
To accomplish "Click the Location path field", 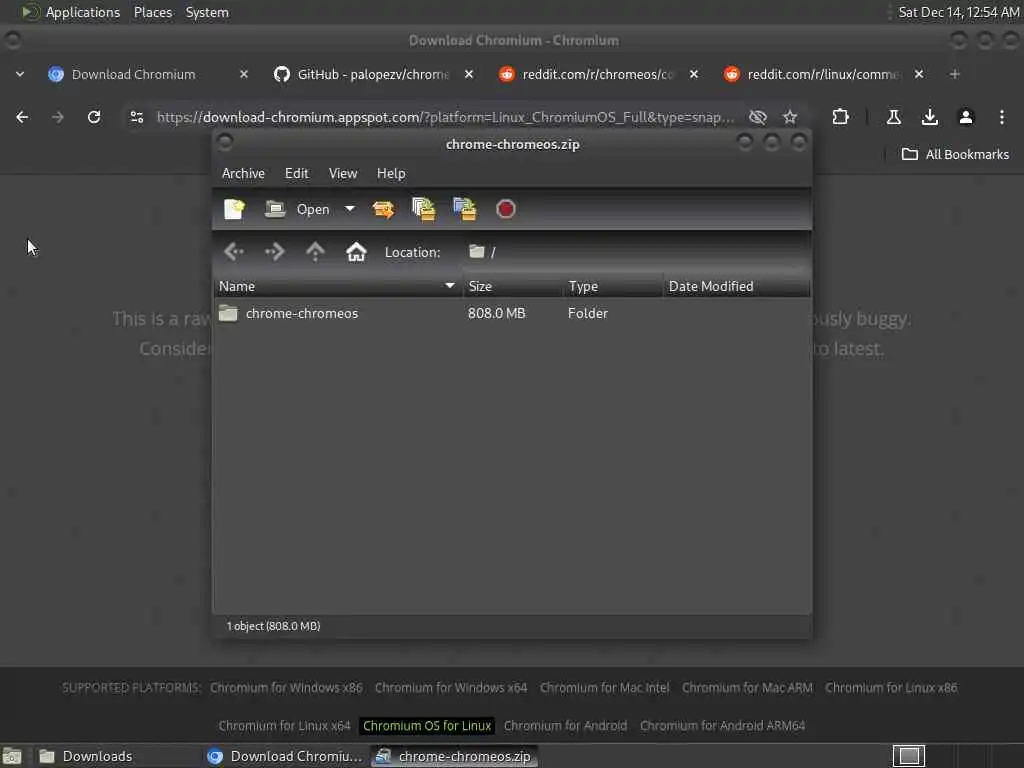I will (636, 251).
